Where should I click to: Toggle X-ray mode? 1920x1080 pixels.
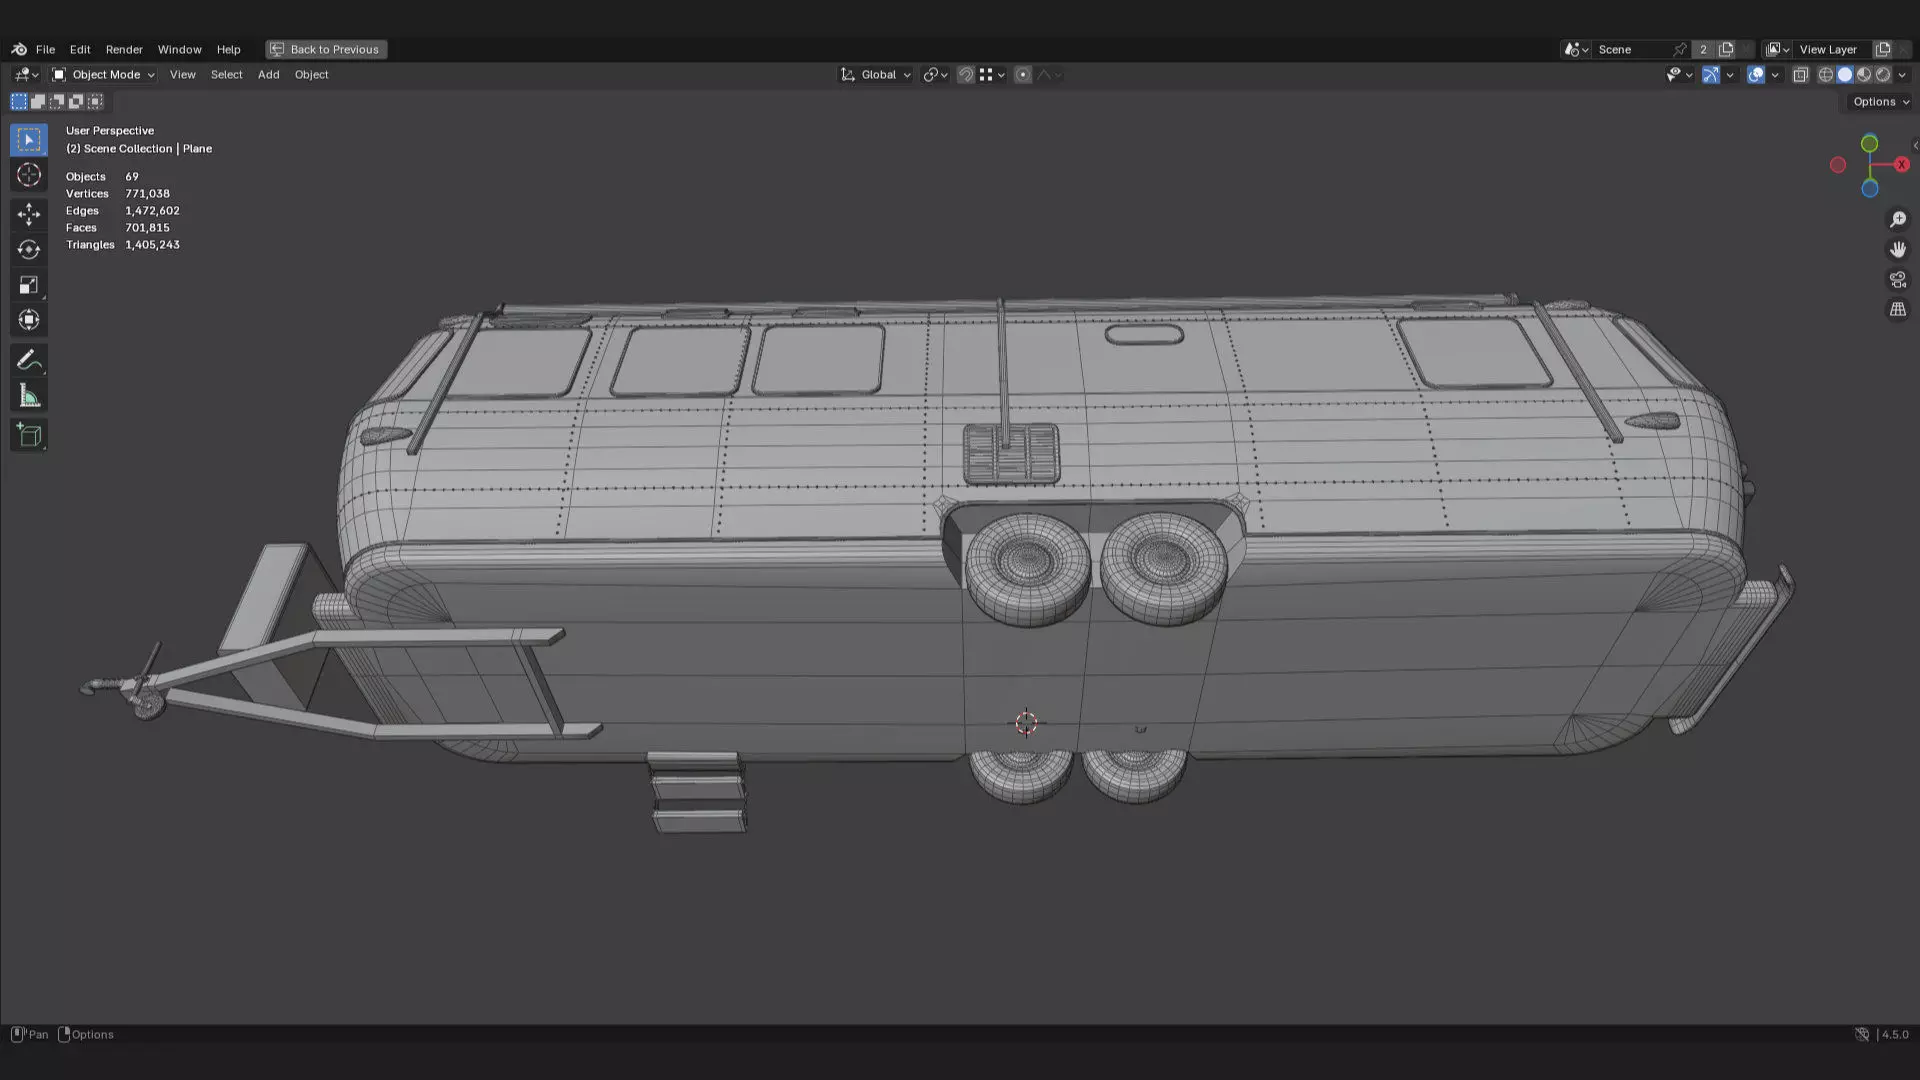pyautogui.click(x=1800, y=75)
